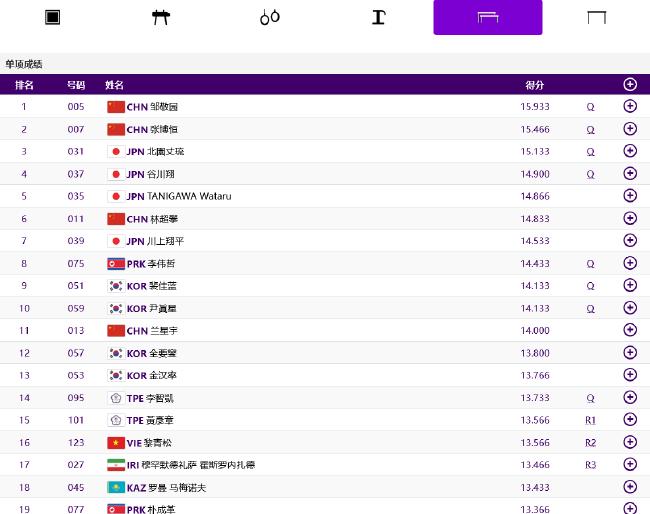Expand details for TANIGAWA Wataru row
The width and height of the screenshot is (650, 514).
click(630, 196)
